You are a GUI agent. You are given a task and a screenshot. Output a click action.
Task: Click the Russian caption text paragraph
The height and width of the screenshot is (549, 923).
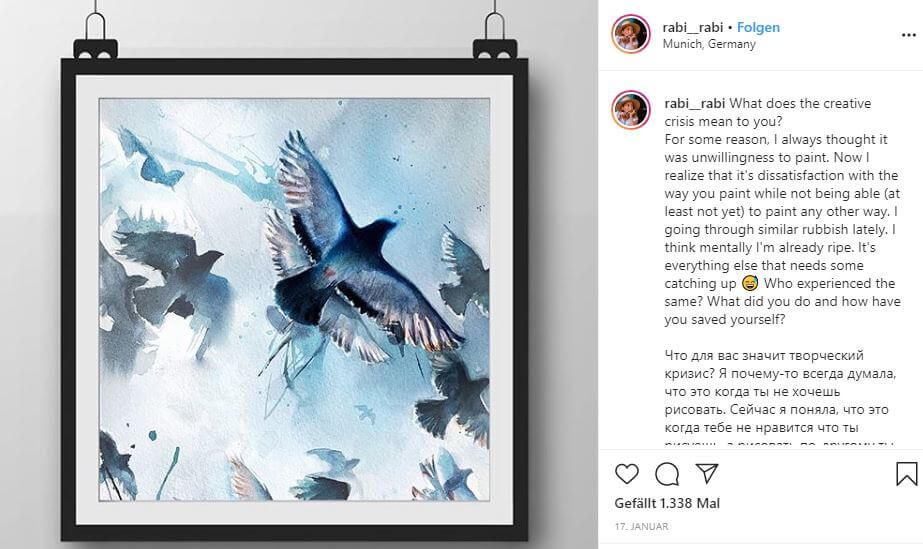(780, 399)
